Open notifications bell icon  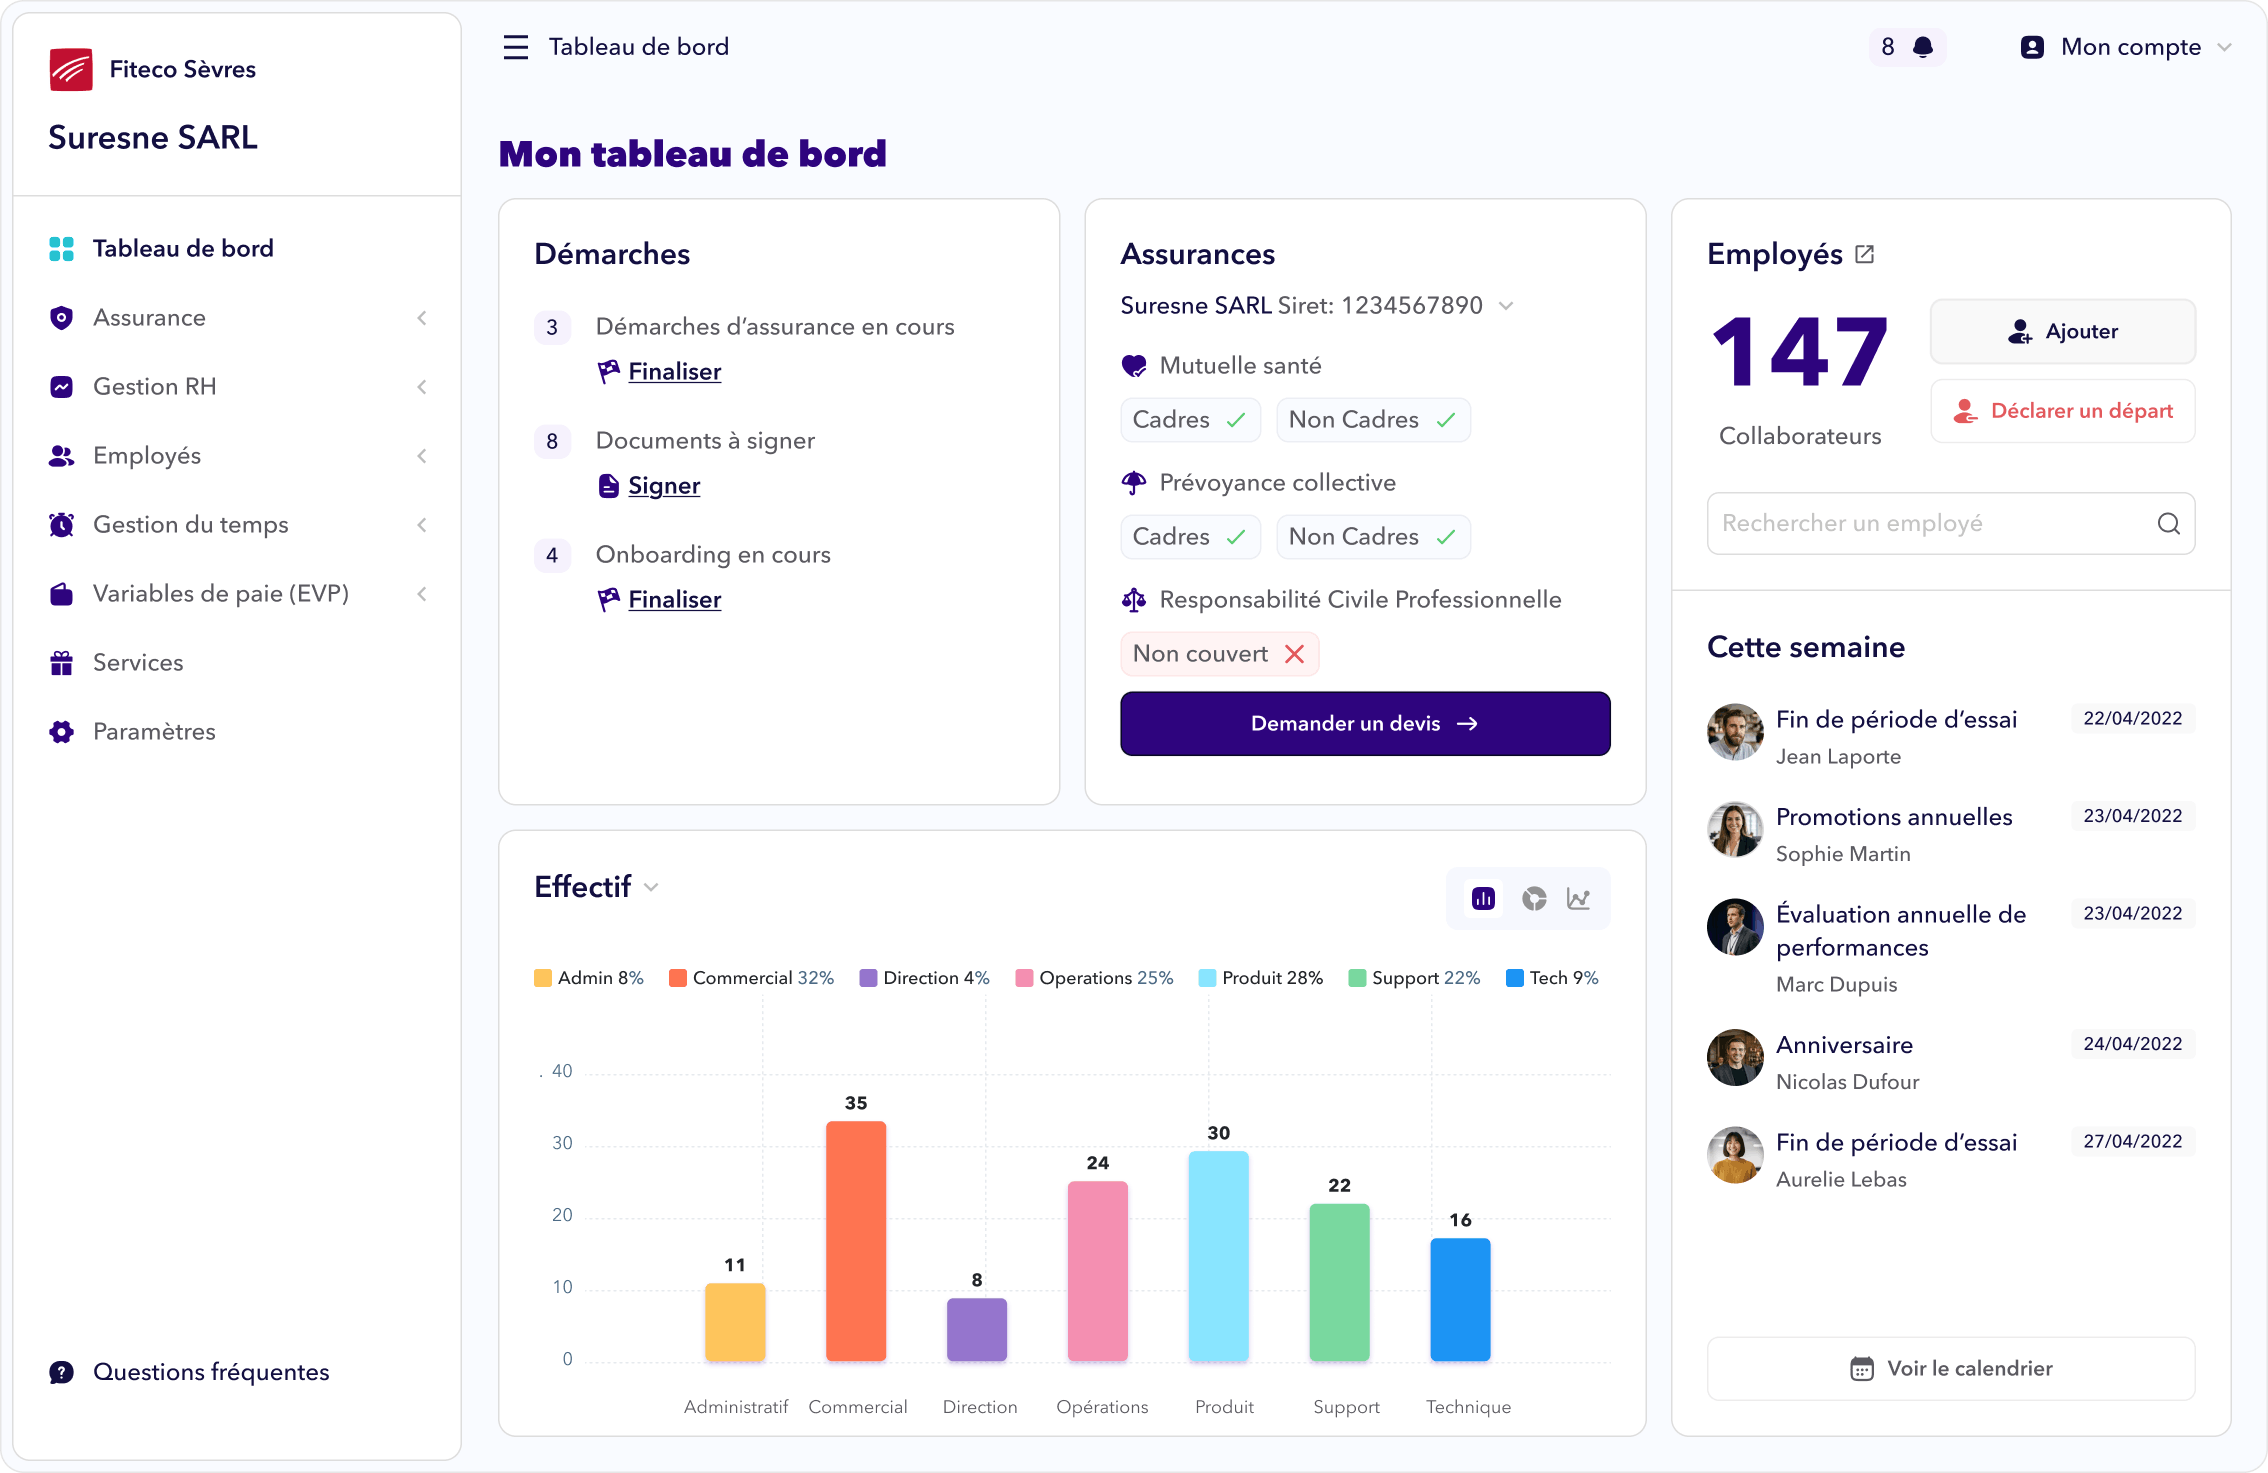click(x=1922, y=47)
